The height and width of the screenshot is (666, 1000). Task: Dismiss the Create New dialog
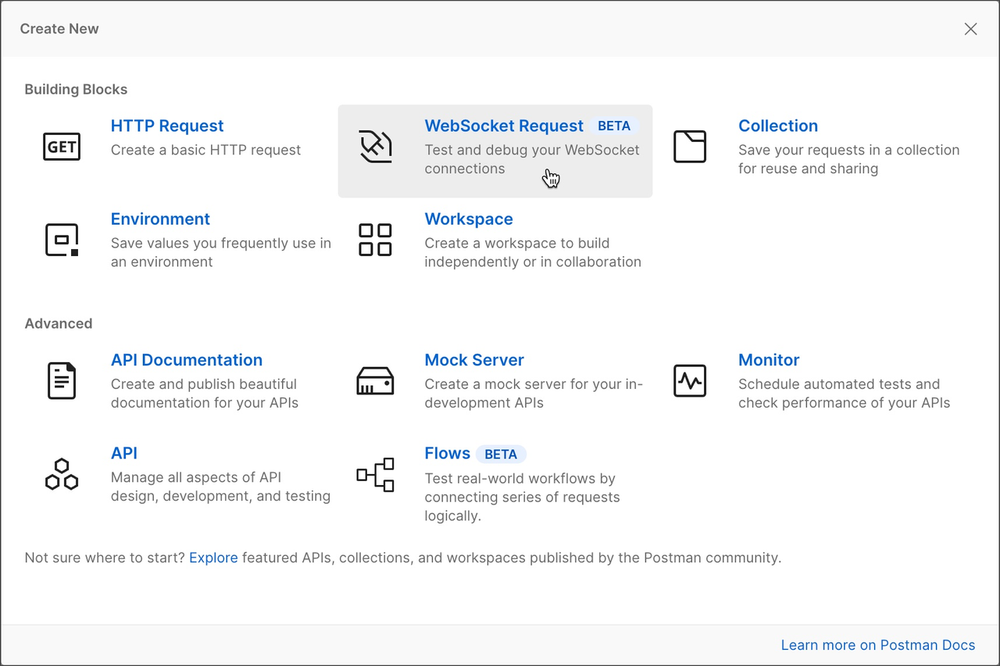(970, 28)
